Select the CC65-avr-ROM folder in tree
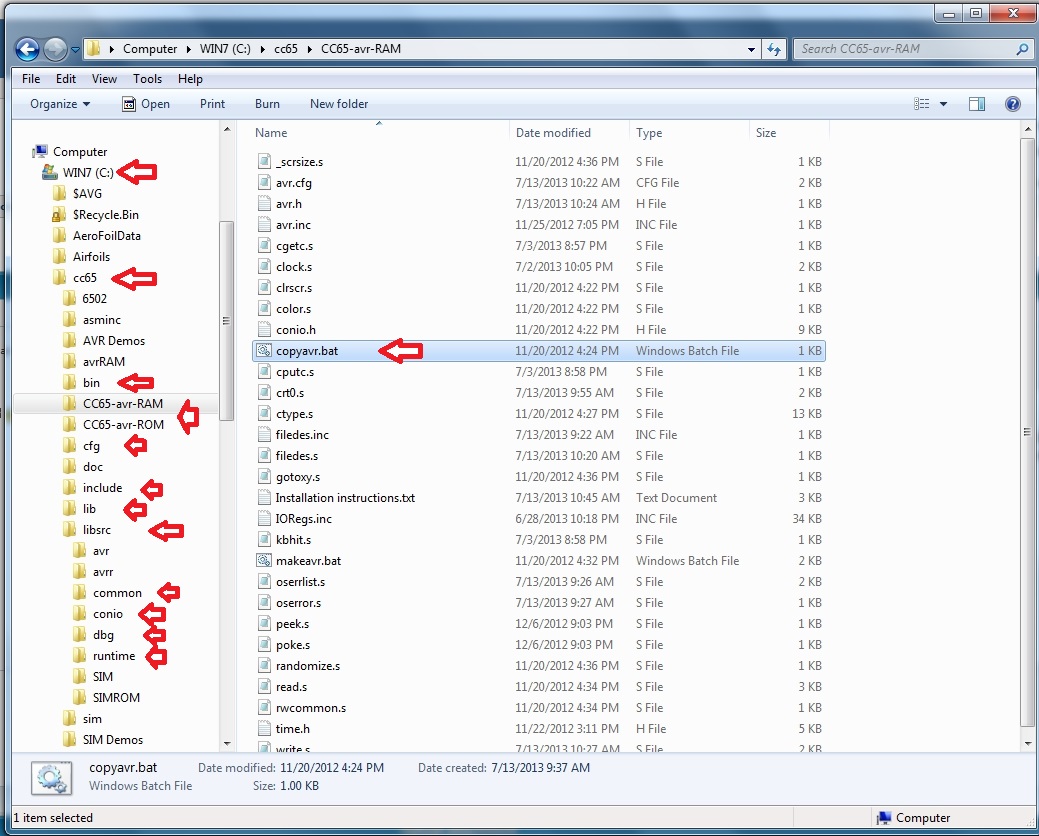 (x=123, y=425)
